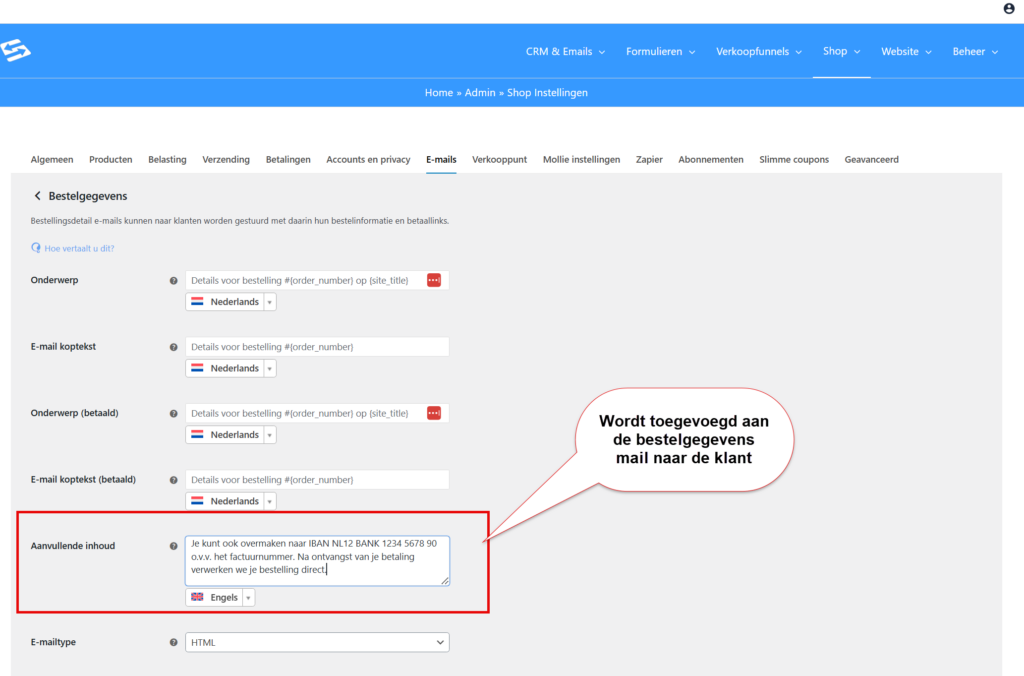Click the Aanvullende inhoud text area
Image resolution: width=1024 pixels, height=676 pixels.
pyautogui.click(x=317, y=560)
